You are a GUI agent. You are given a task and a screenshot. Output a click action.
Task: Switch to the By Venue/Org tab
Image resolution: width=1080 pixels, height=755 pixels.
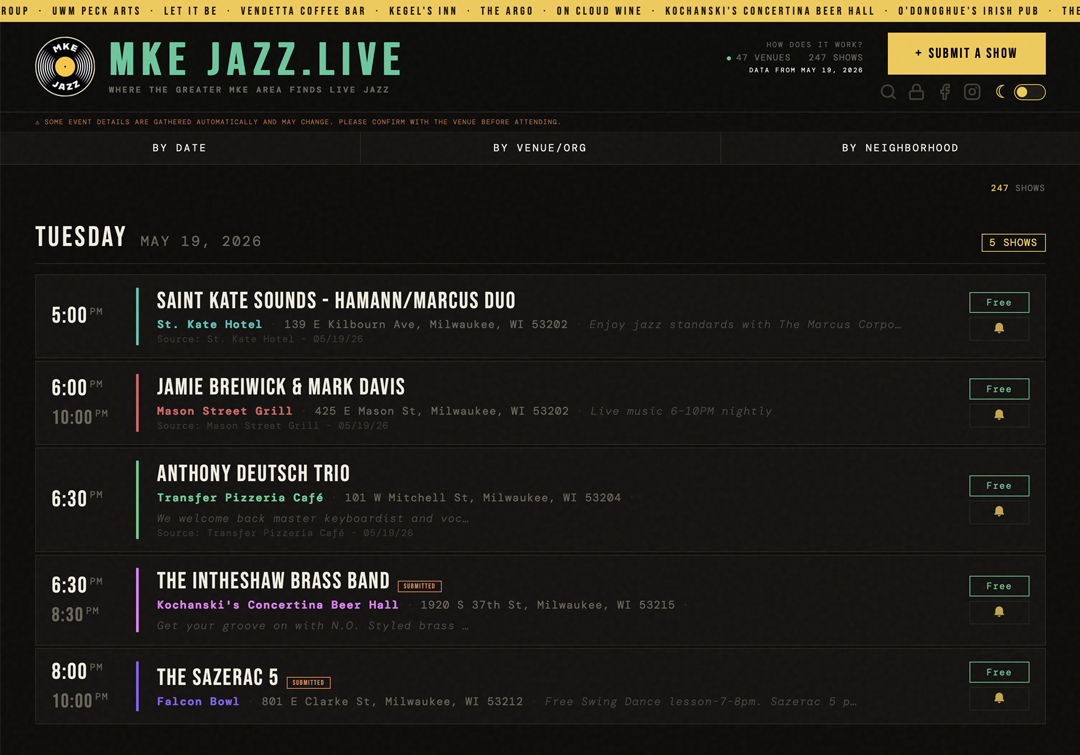[x=540, y=148]
